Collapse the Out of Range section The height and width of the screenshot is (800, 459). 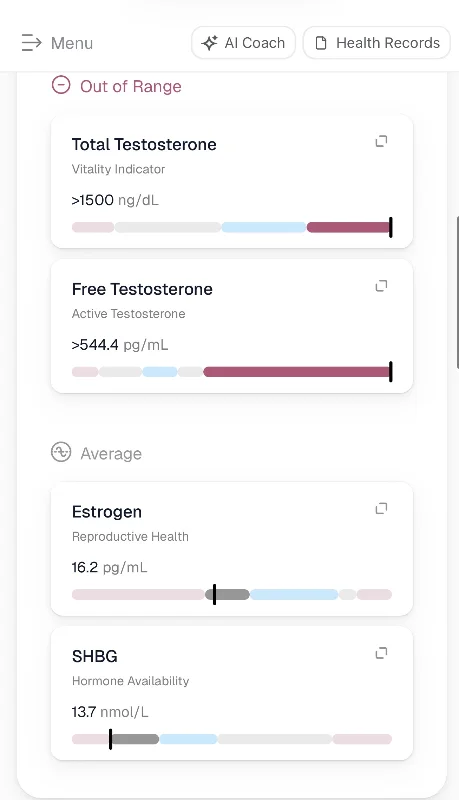pos(116,86)
